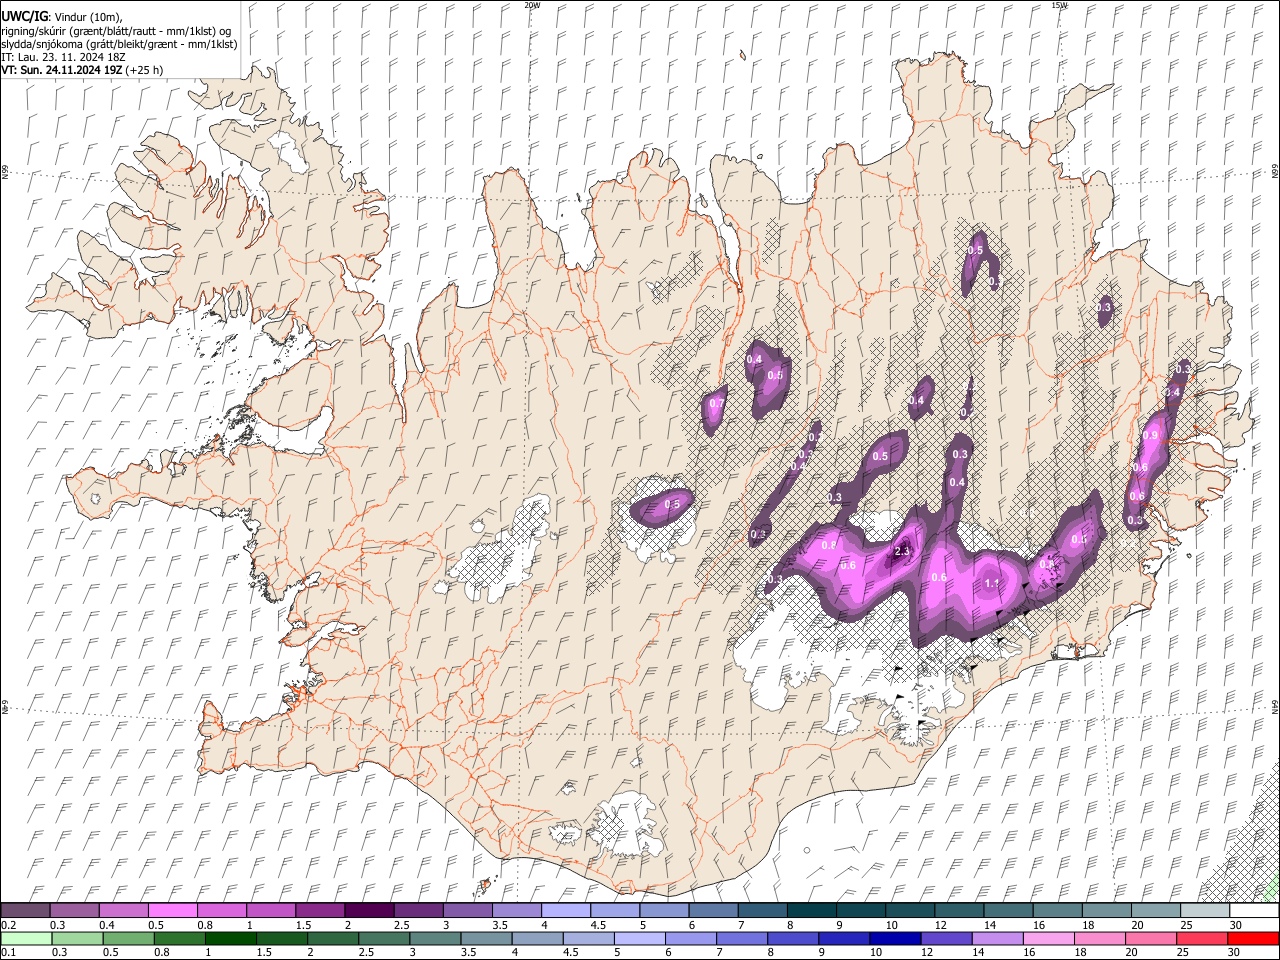Select the valid time 'VT: Sun. 24.11.2024 19Z'
This screenshot has height=960, width=1280.
point(63,70)
